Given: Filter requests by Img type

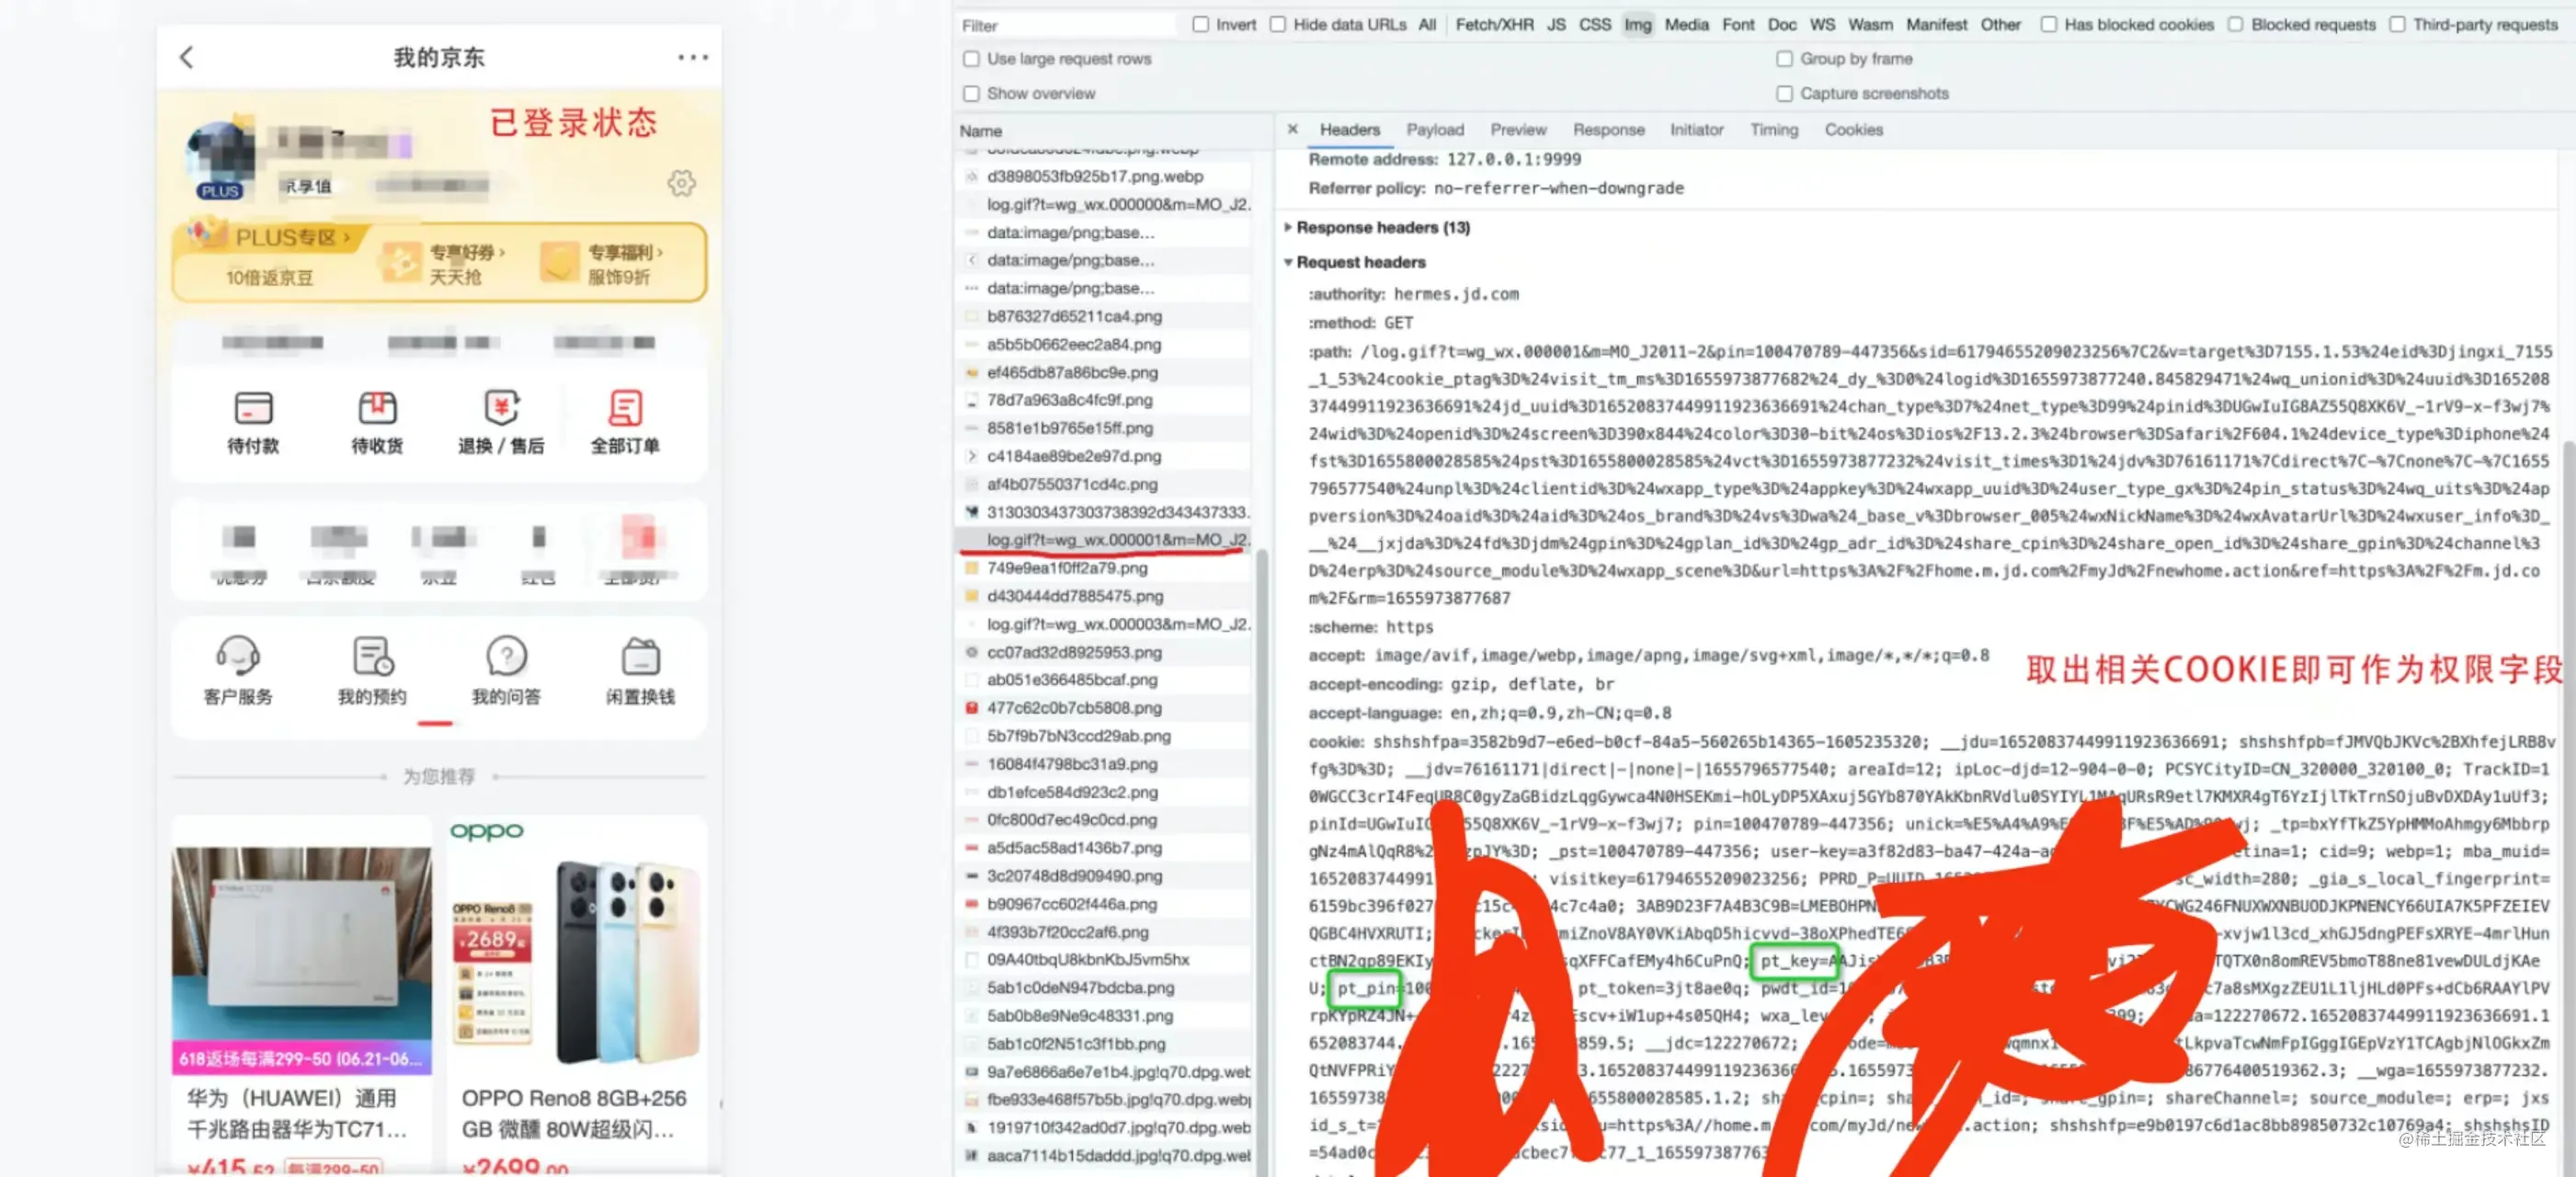Looking at the screenshot, I should click(1638, 25).
